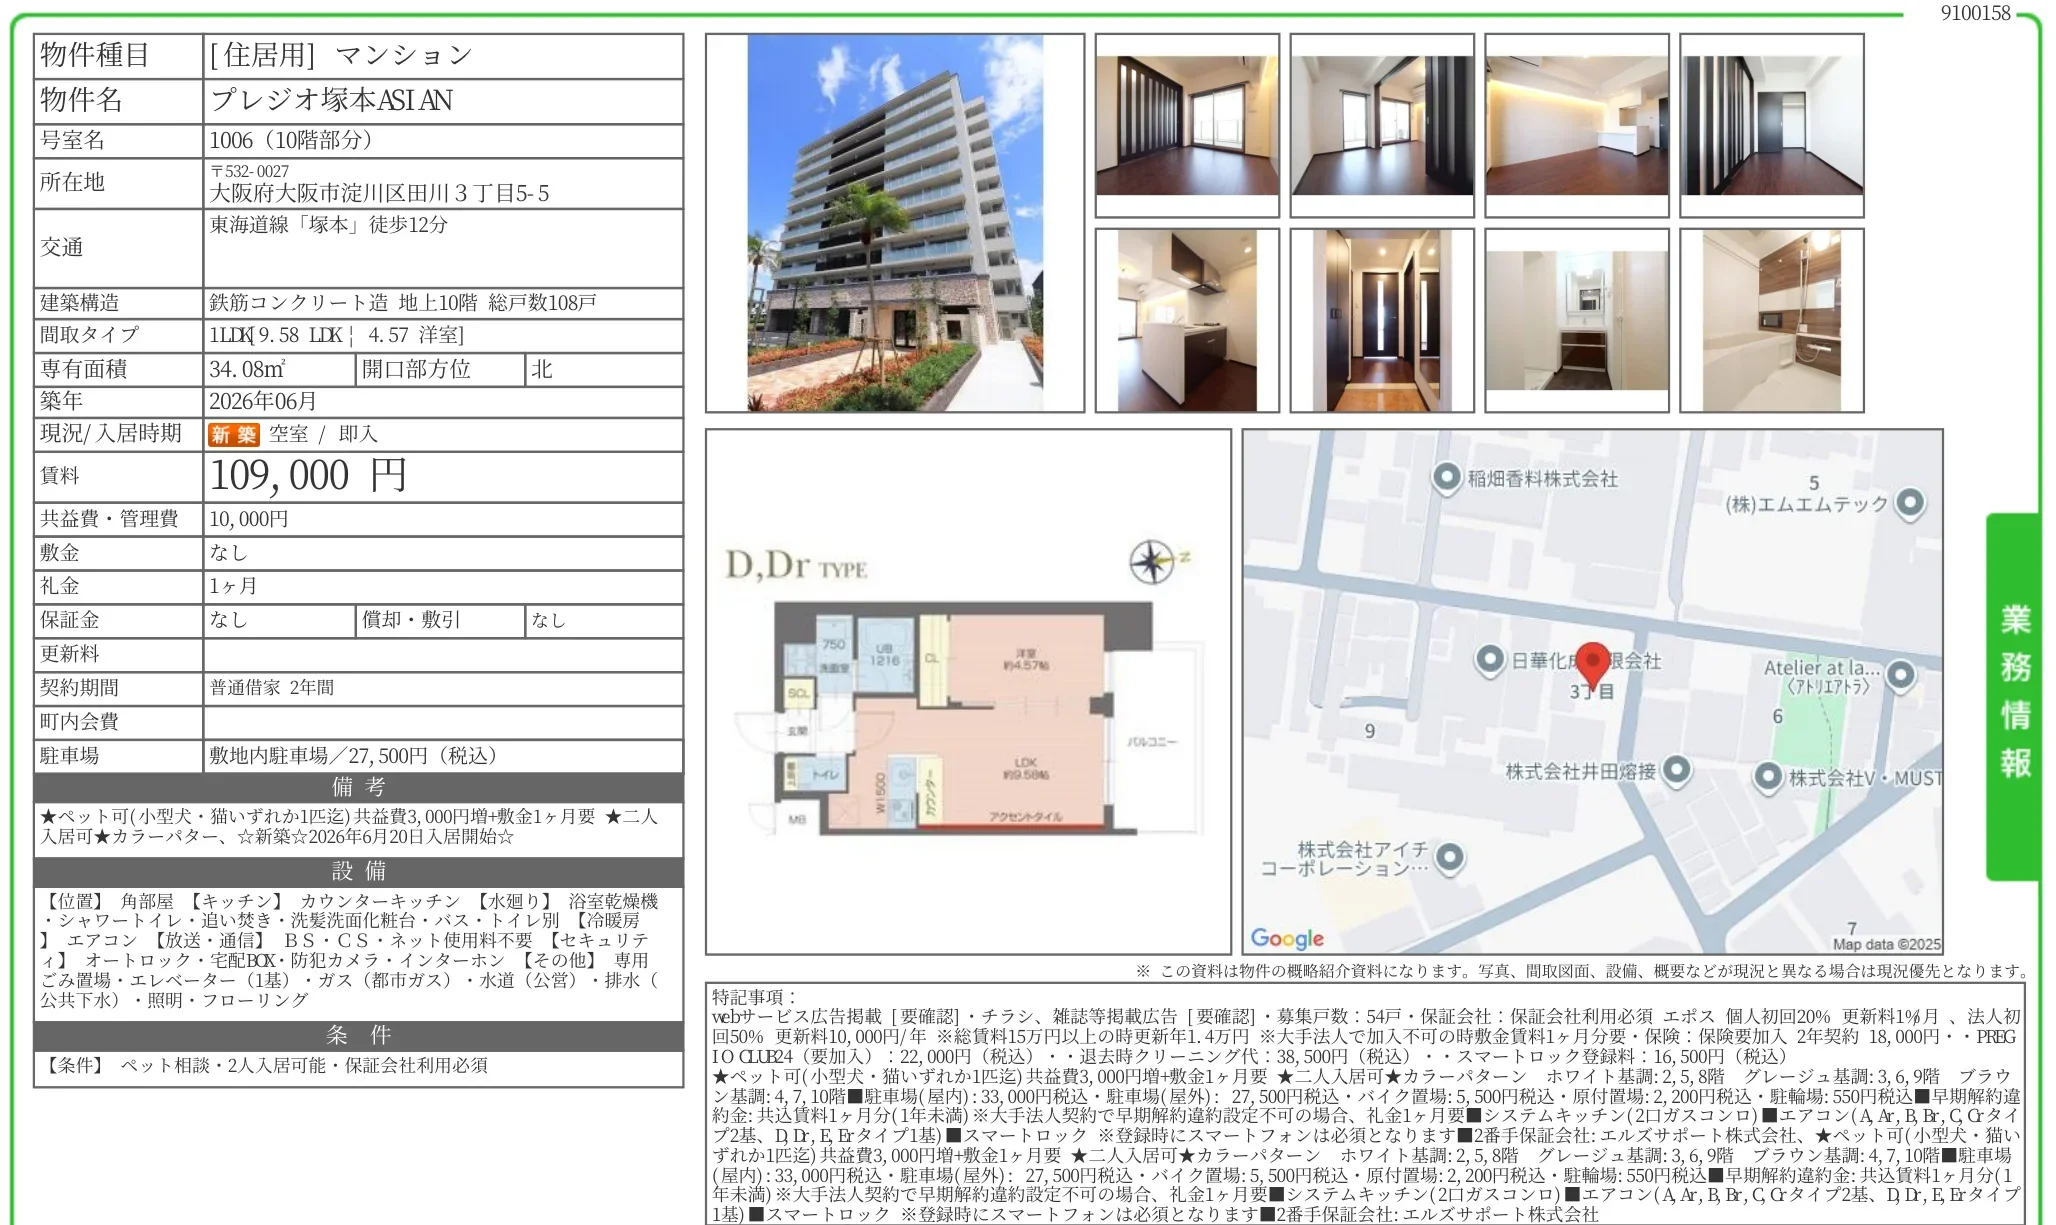Click the 特記事項： heading

point(755,997)
